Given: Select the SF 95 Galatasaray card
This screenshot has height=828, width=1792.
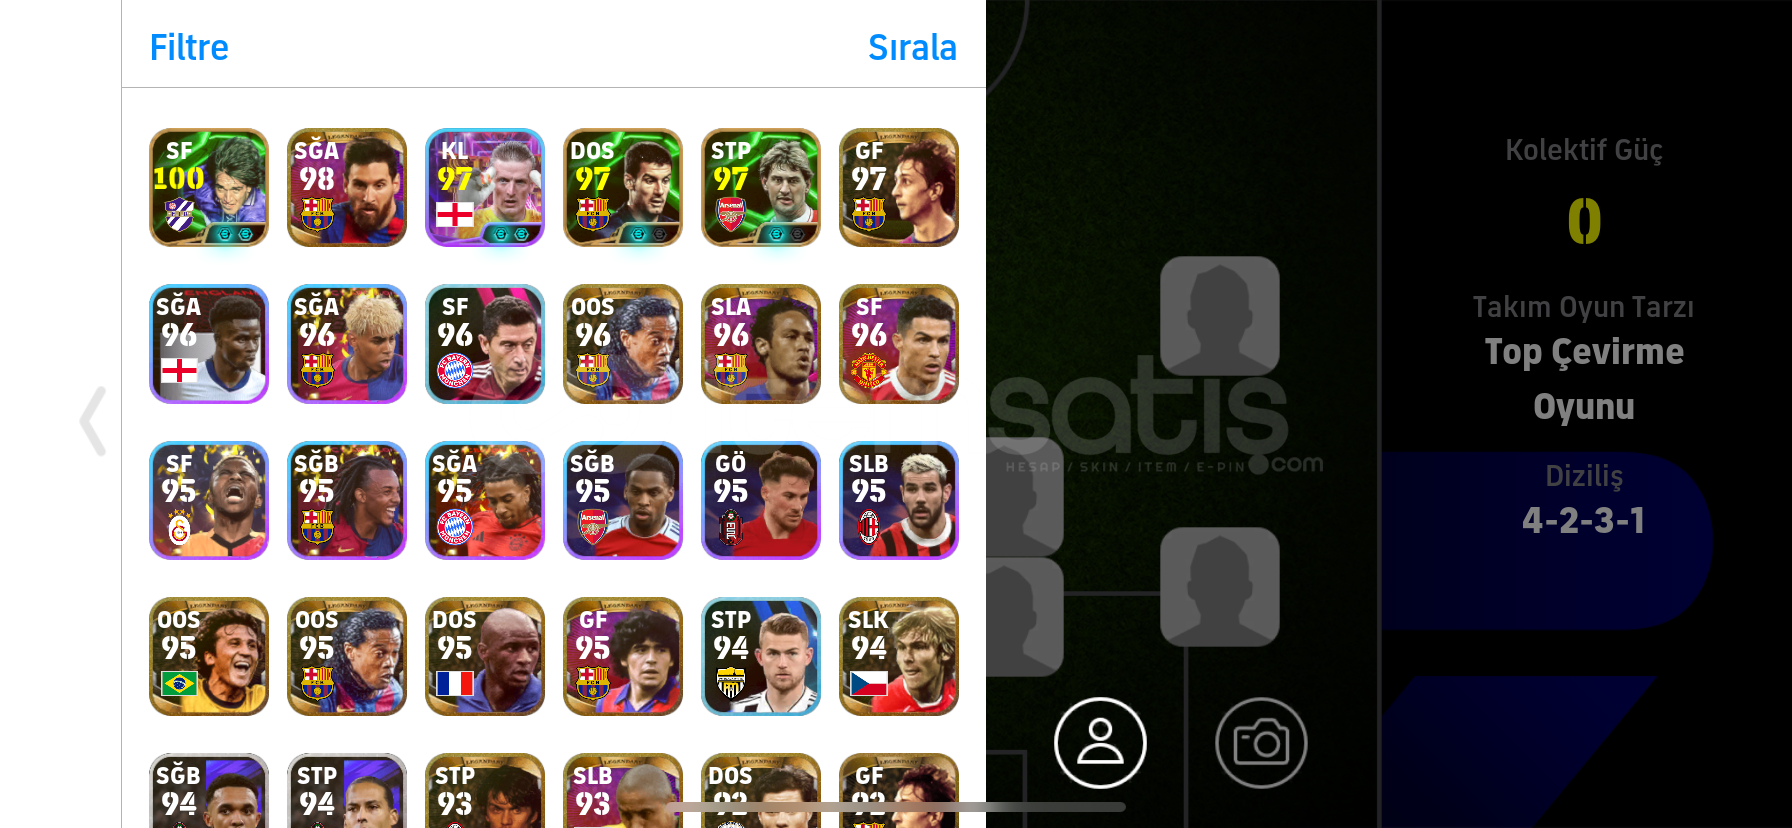Looking at the screenshot, I should pyautogui.click(x=209, y=500).
